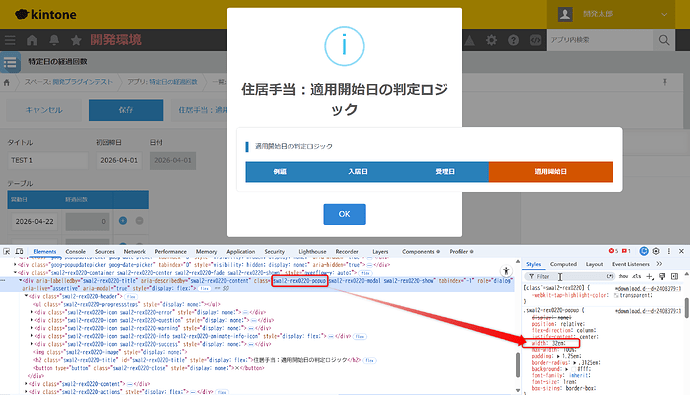This screenshot has height=395, width=690.
Task: Open the hamburger menu in the kintone header
Action: pos(10,40)
